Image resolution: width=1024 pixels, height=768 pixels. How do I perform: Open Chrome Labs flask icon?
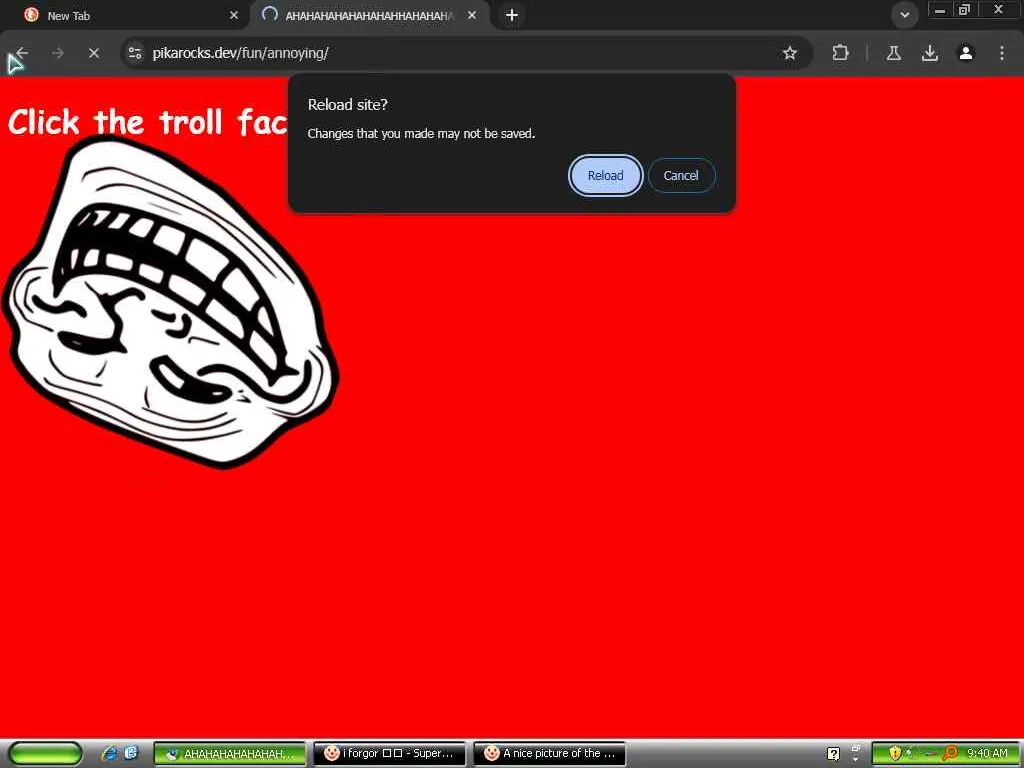pos(893,53)
